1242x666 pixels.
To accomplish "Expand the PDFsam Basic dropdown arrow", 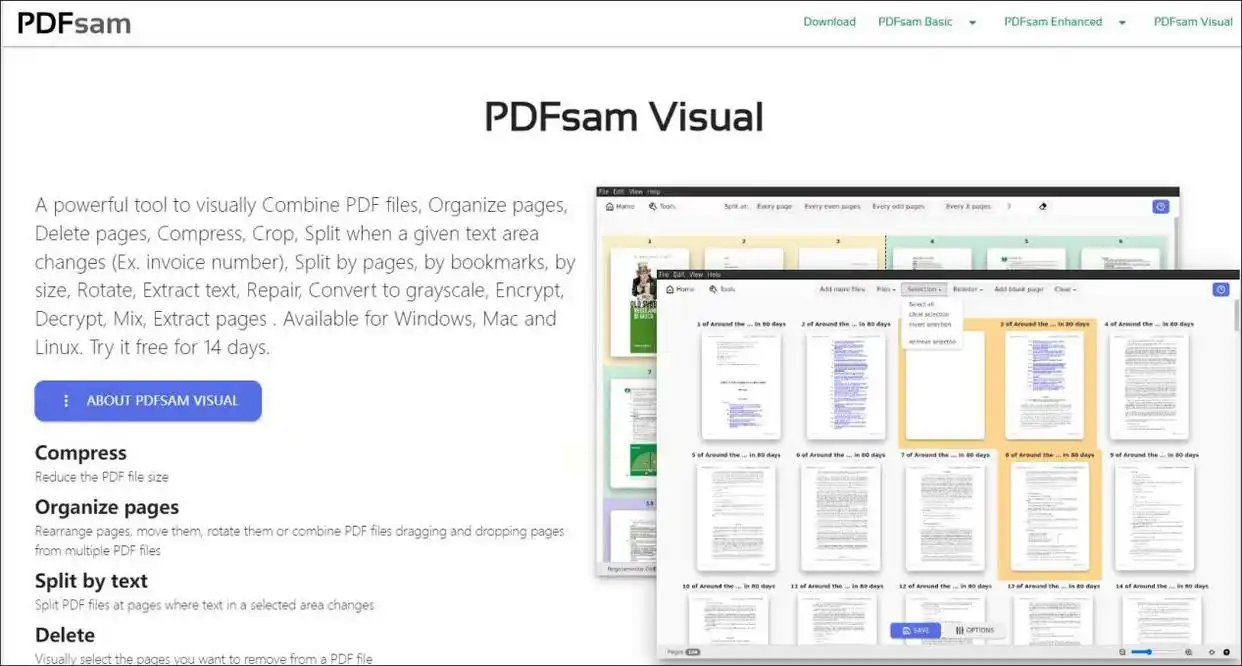I will click(972, 22).
